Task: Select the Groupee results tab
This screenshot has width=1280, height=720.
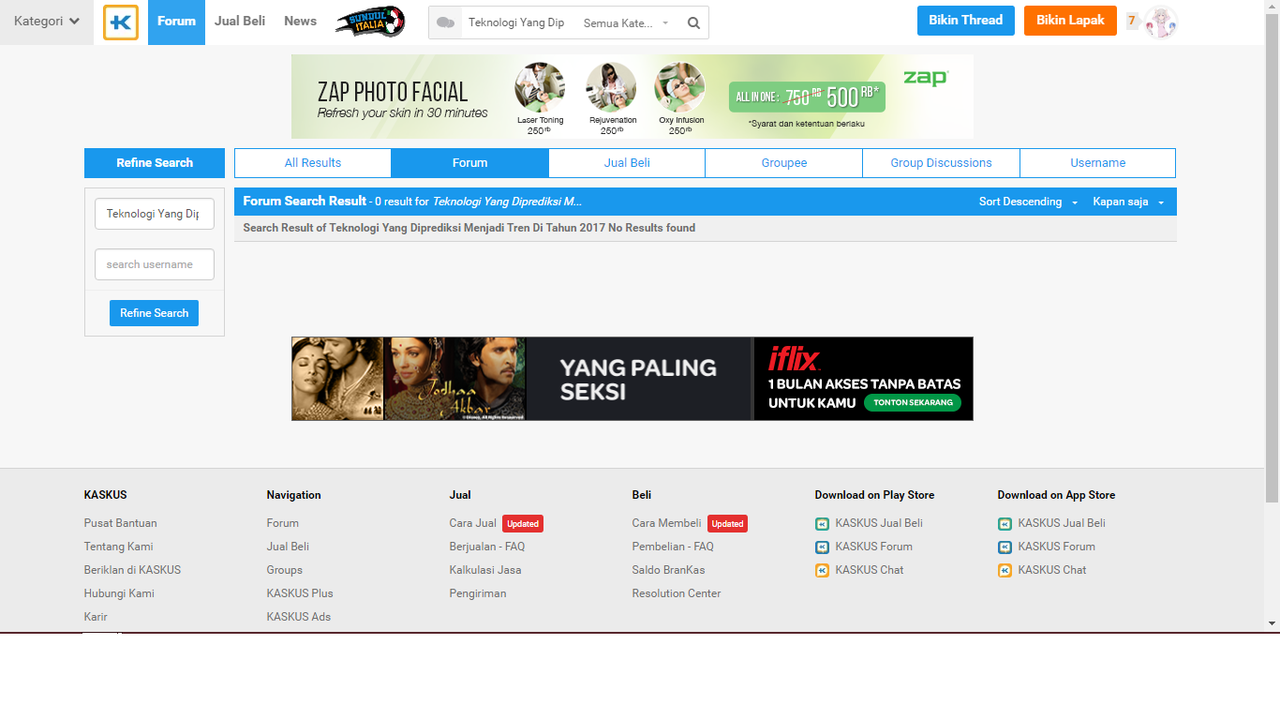Action: [784, 163]
